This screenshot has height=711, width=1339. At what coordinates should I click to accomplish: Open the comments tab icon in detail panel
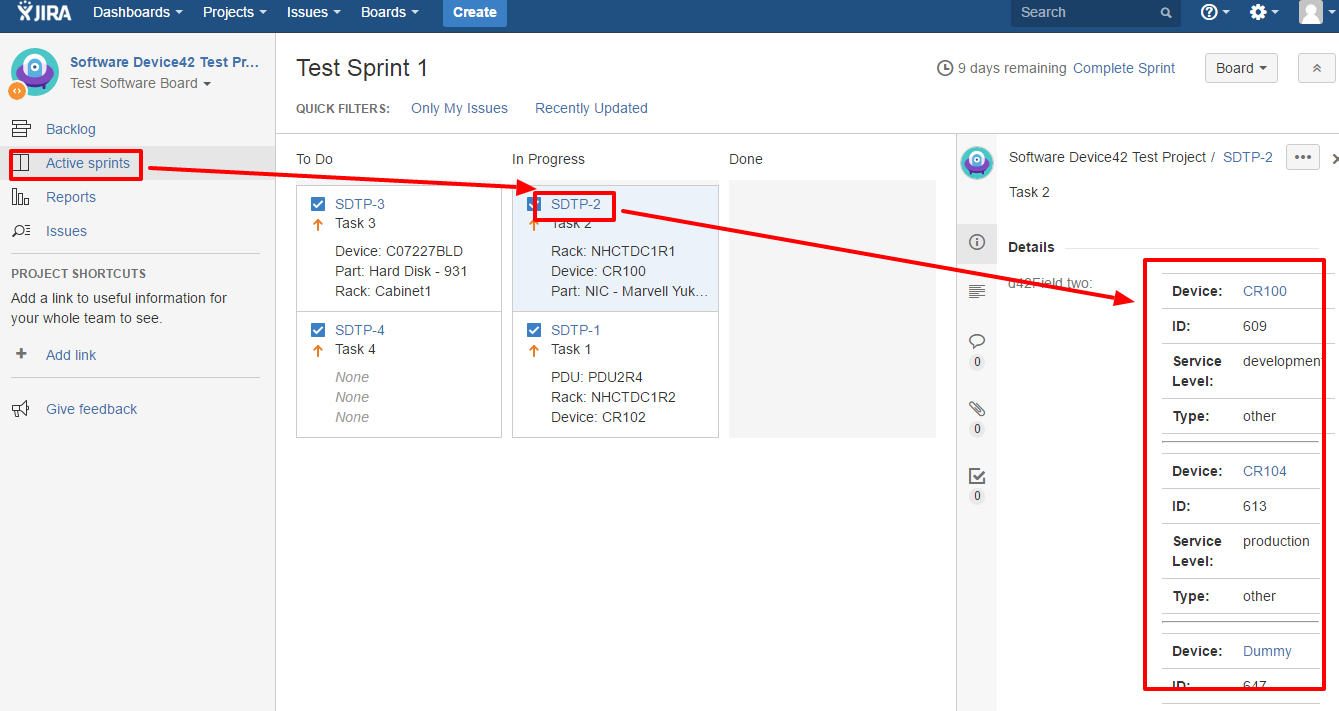click(x=977, y=341)
